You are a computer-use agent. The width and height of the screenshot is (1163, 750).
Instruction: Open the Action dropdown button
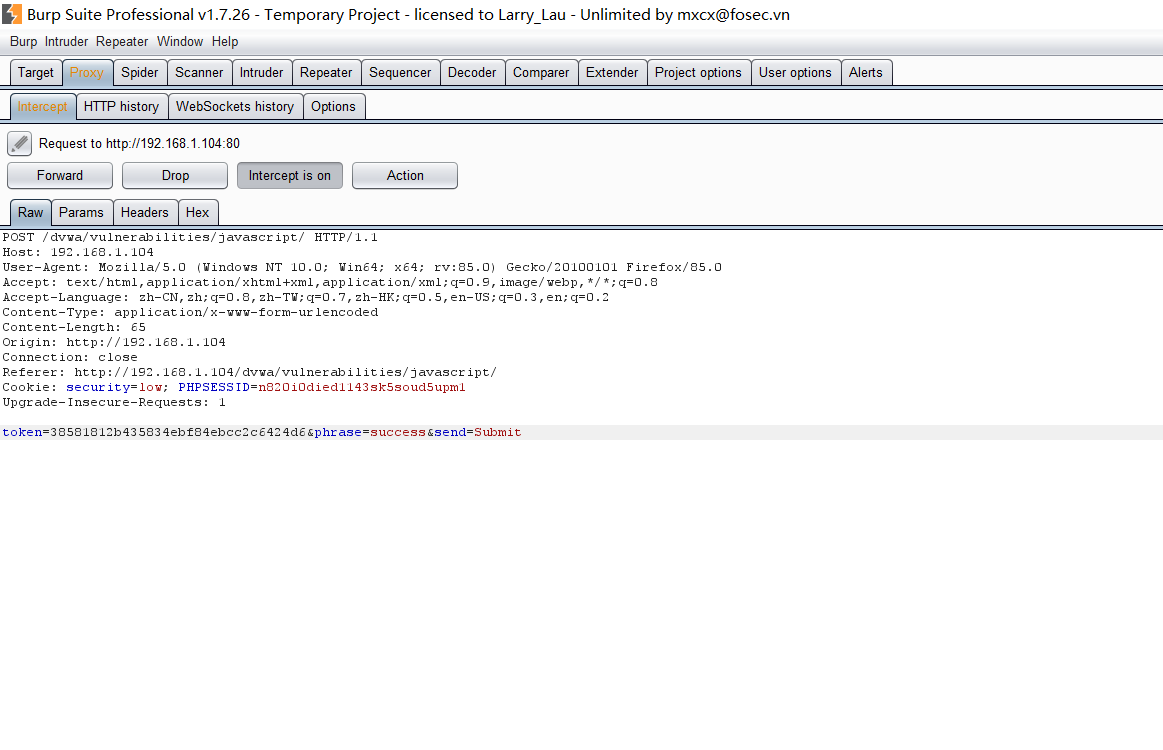405,175
